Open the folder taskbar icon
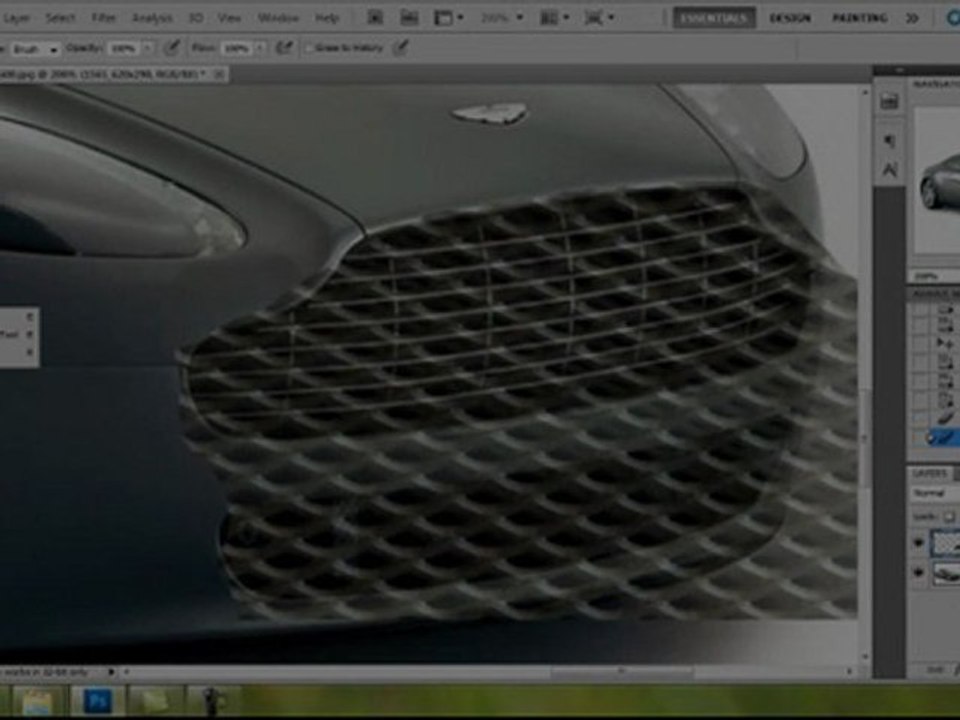The width and height of the screenshot is (960, 720). [155, 702]
